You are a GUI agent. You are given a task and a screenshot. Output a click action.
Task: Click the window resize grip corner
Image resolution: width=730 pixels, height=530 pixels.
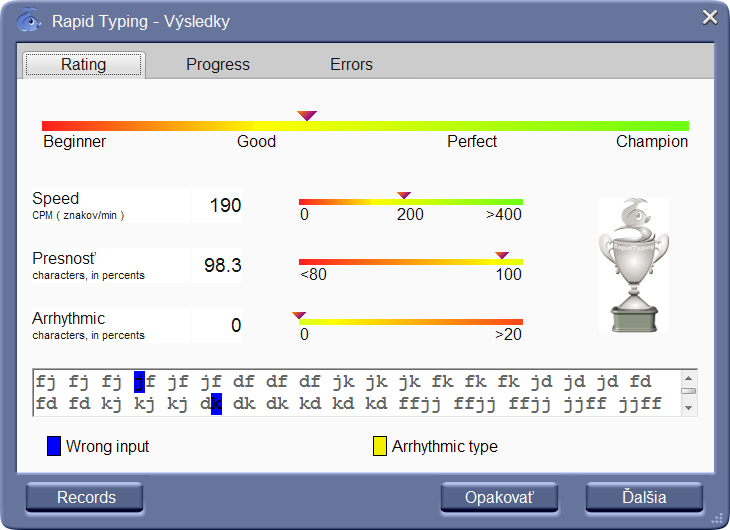point(716,518)
